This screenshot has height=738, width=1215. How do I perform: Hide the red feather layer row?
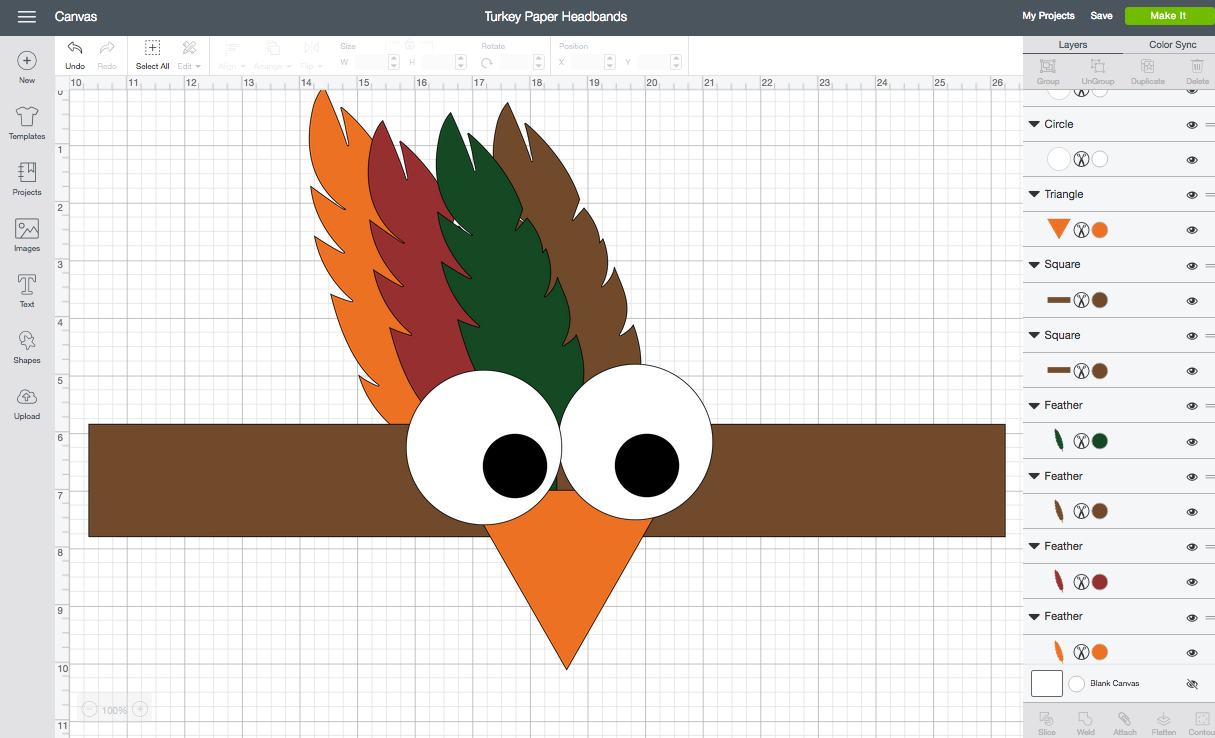[1192, 582]
